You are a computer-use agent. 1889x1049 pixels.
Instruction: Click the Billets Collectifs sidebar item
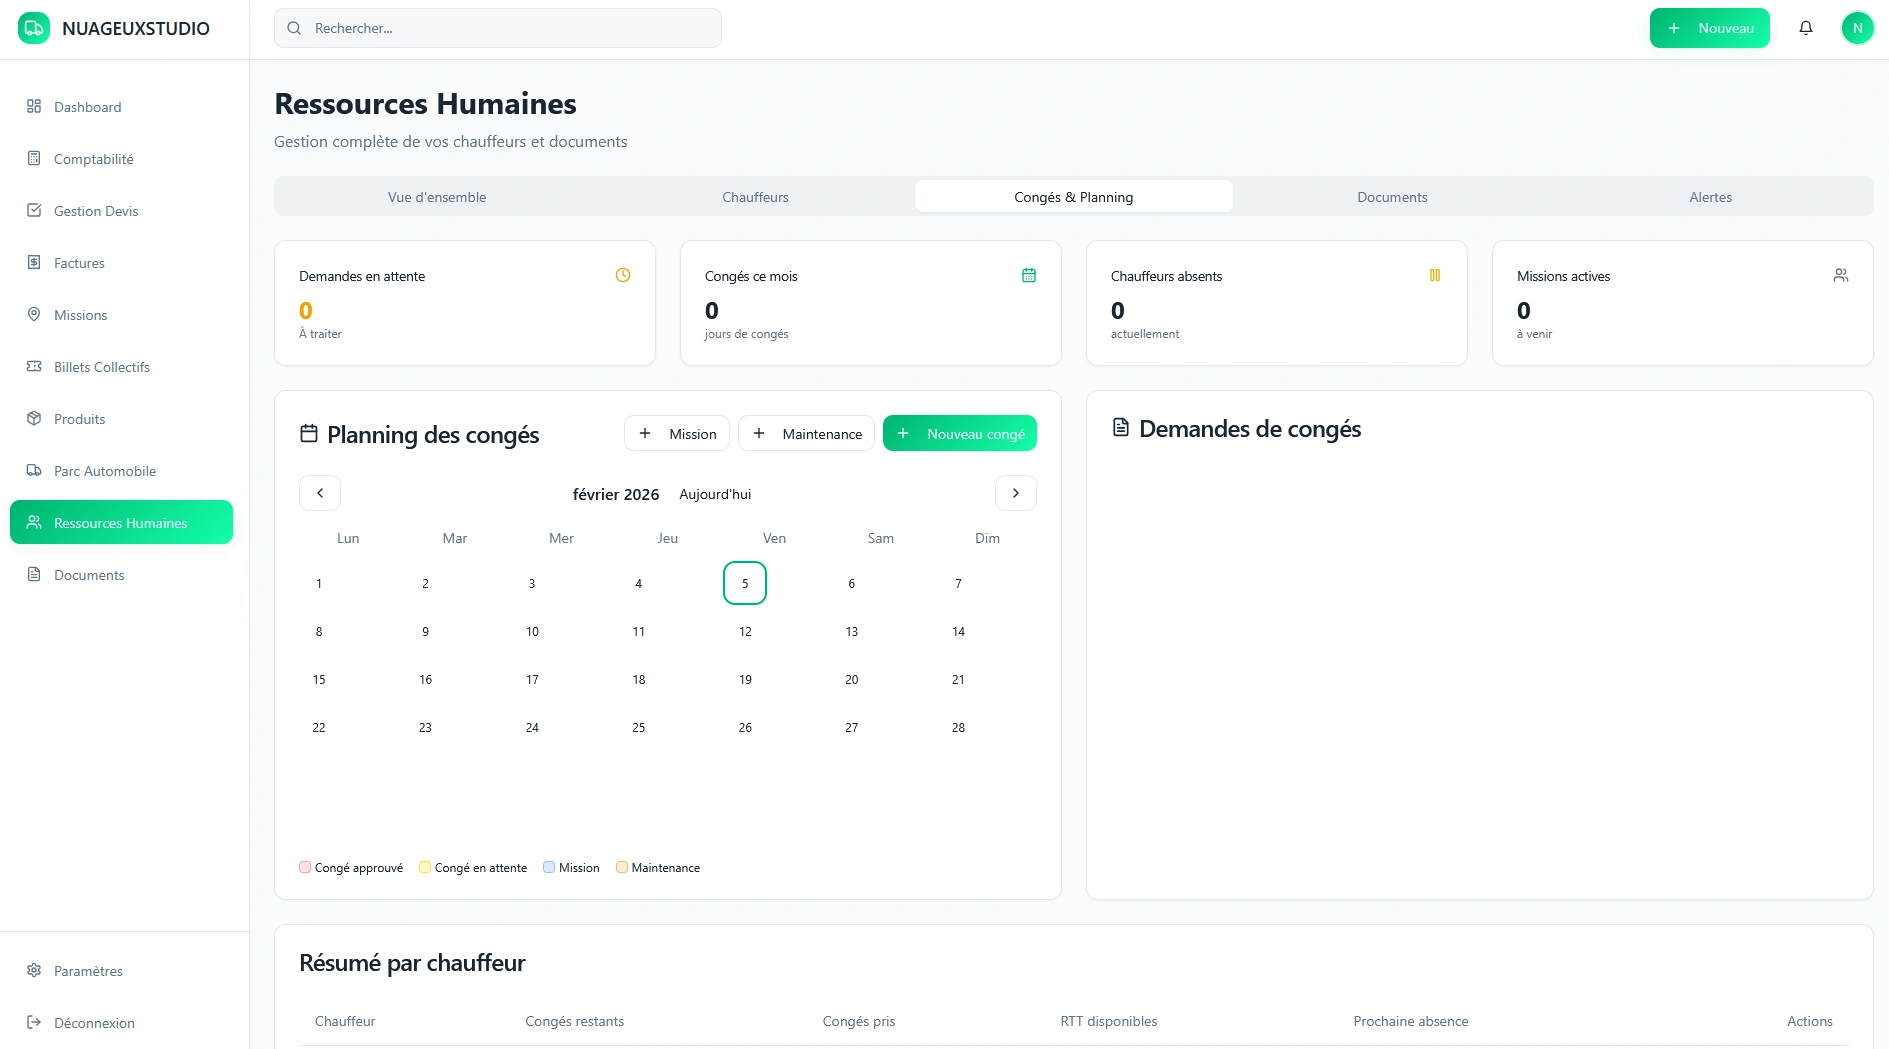point(101,367)
